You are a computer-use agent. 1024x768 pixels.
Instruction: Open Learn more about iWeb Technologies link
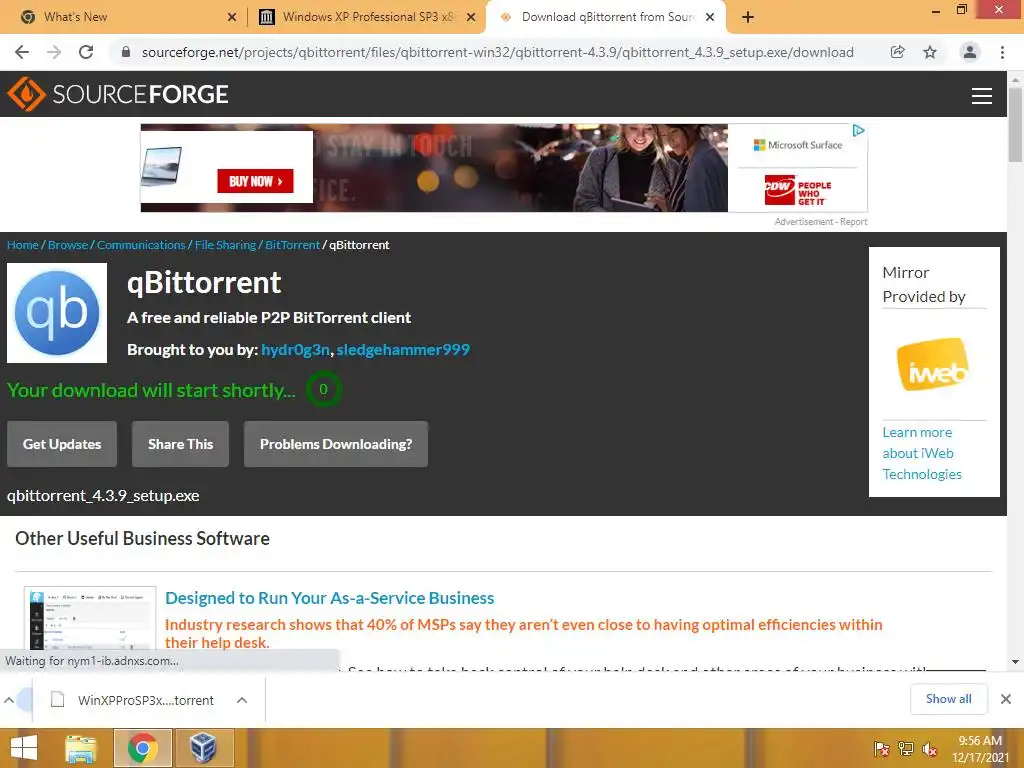[922, 453]
